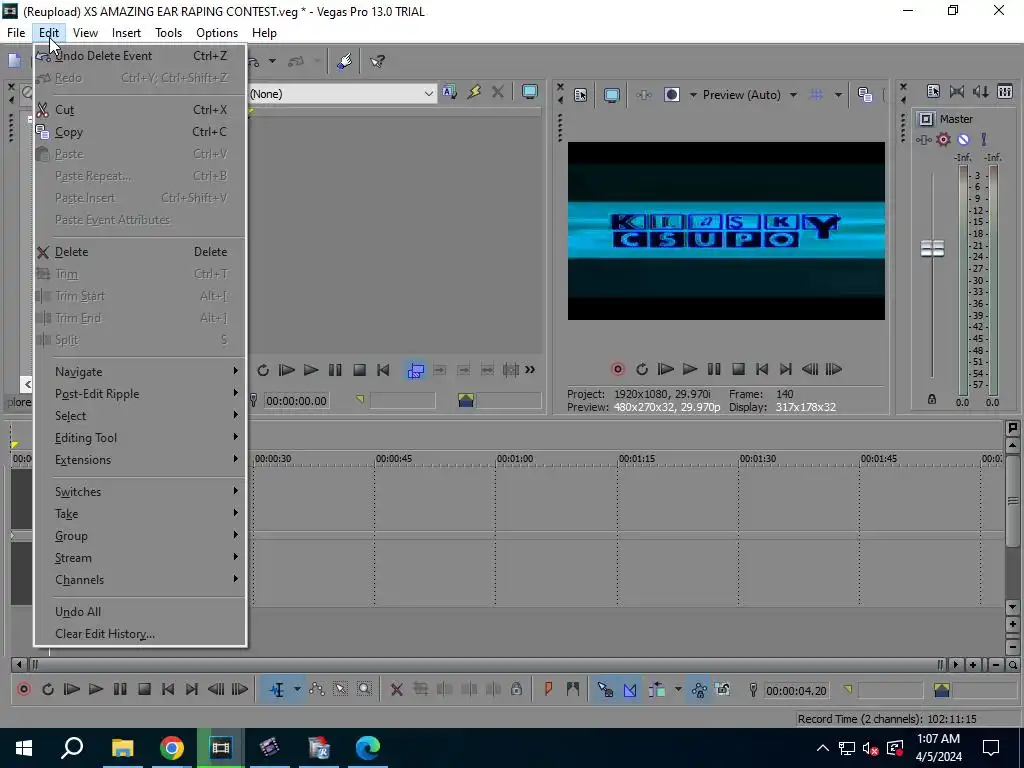Click Undo All in Edit menu
1024x768 pixels.
point(140,612)
